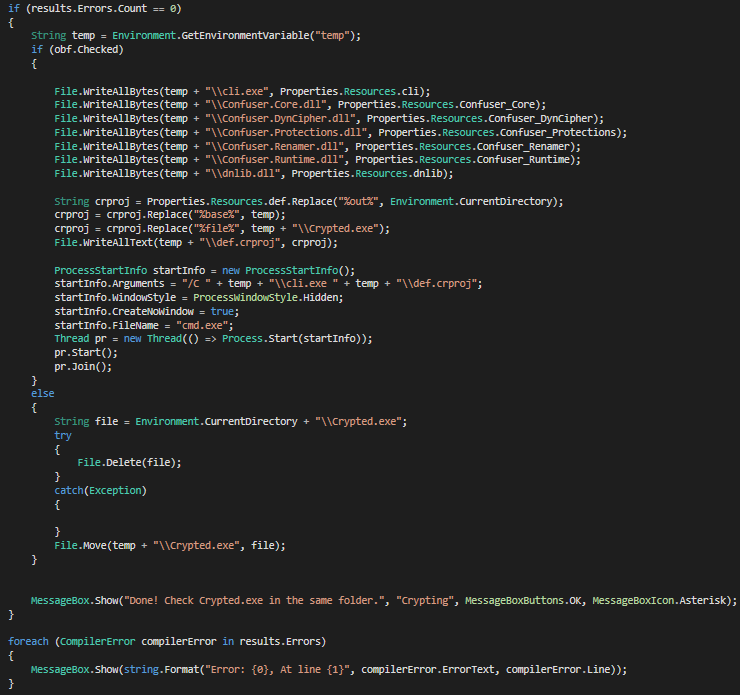Click the foreach keyword

click(x=28, y=641)
